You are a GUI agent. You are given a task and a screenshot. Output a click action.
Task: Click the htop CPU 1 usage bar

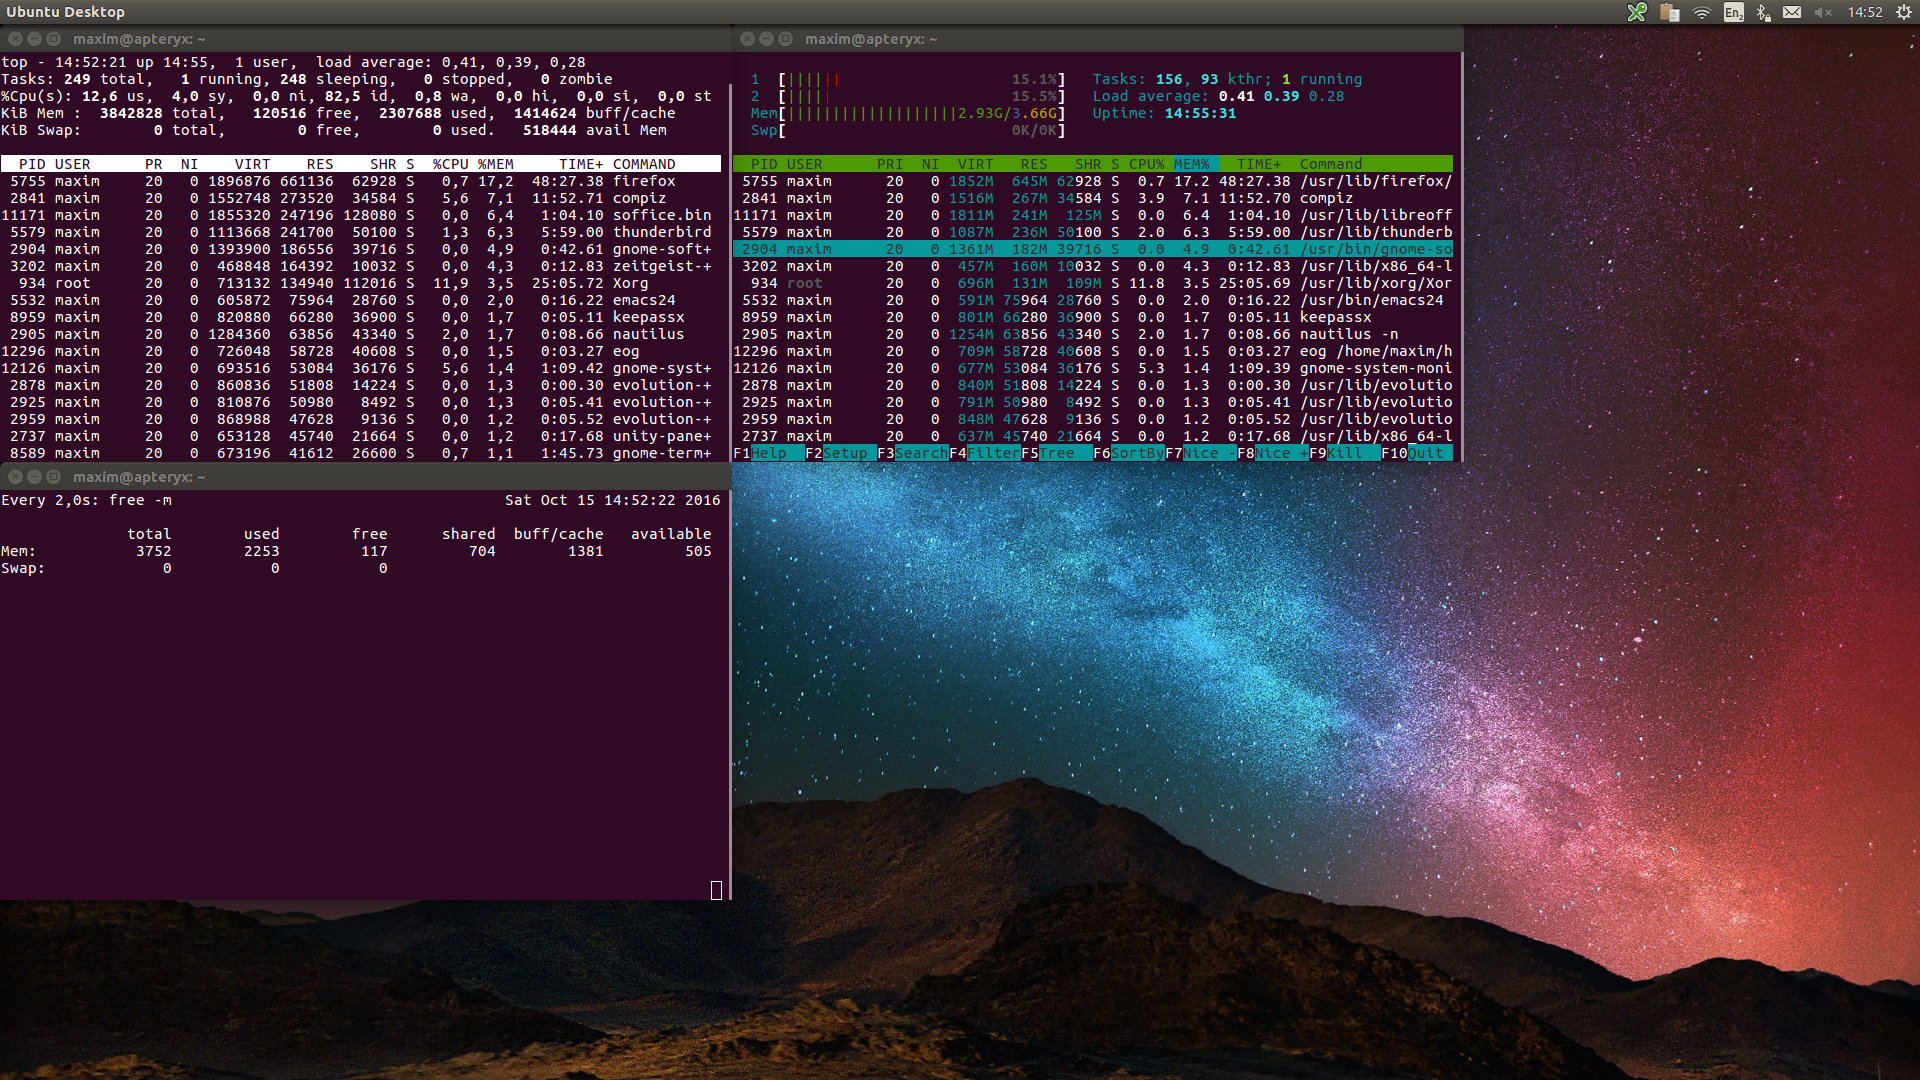(x=908, y=79)
